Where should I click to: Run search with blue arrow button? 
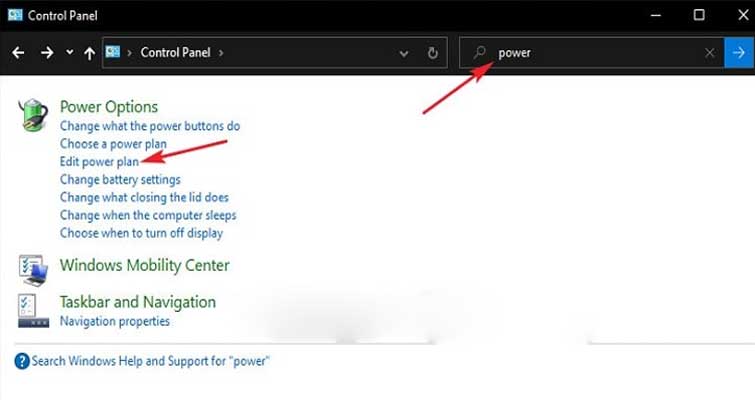(739, 52)
